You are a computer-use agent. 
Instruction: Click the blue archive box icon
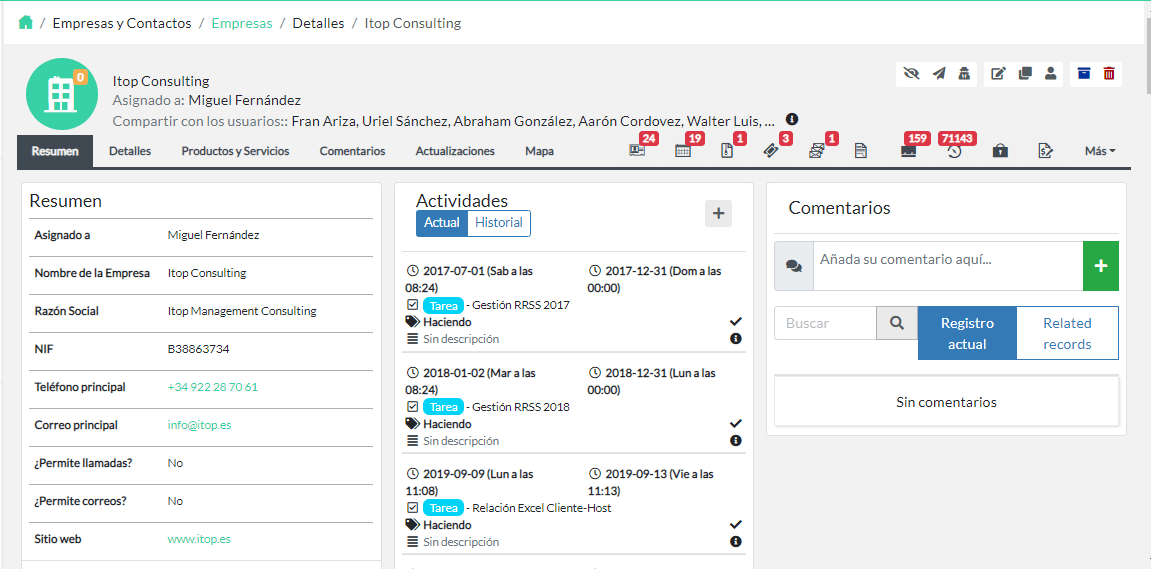point(1083,74)
